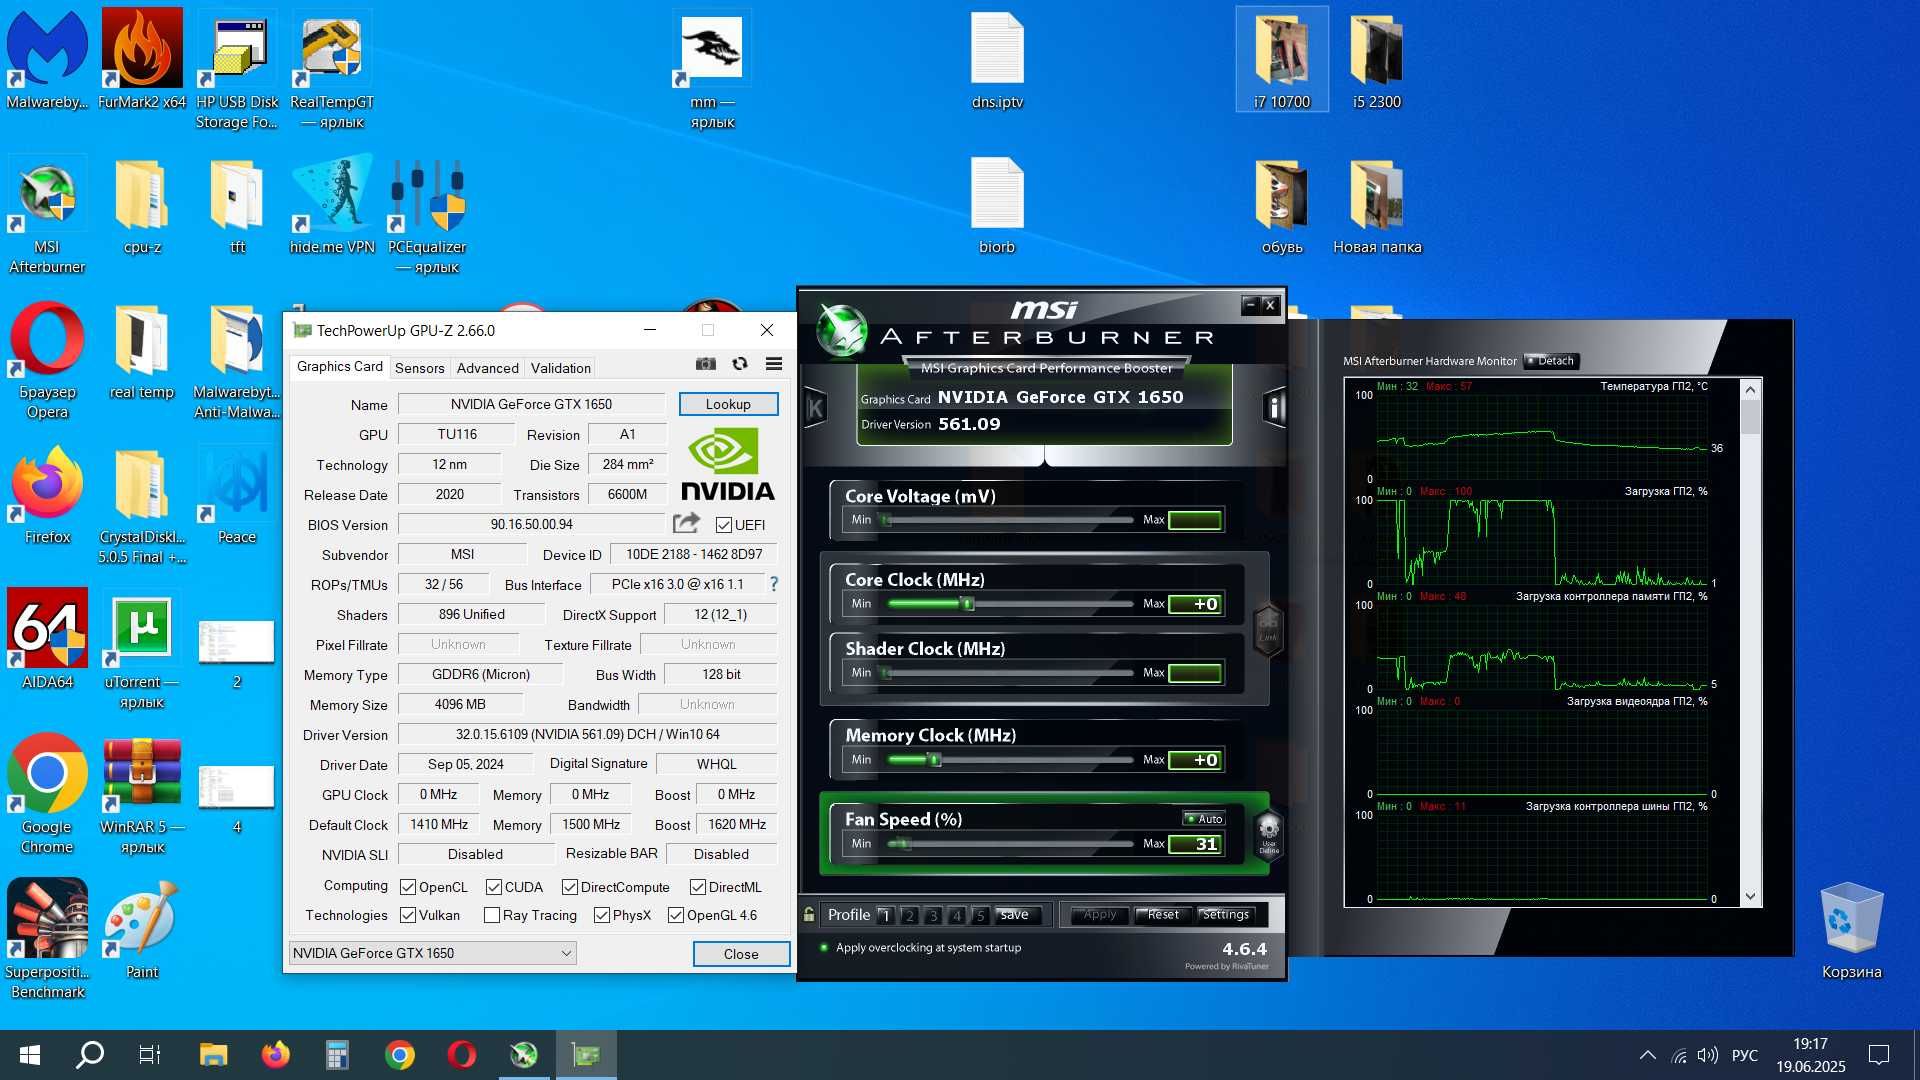Toggle fan speed Auto button
Screen dimensions: 1920x1080
point(1204,818)
